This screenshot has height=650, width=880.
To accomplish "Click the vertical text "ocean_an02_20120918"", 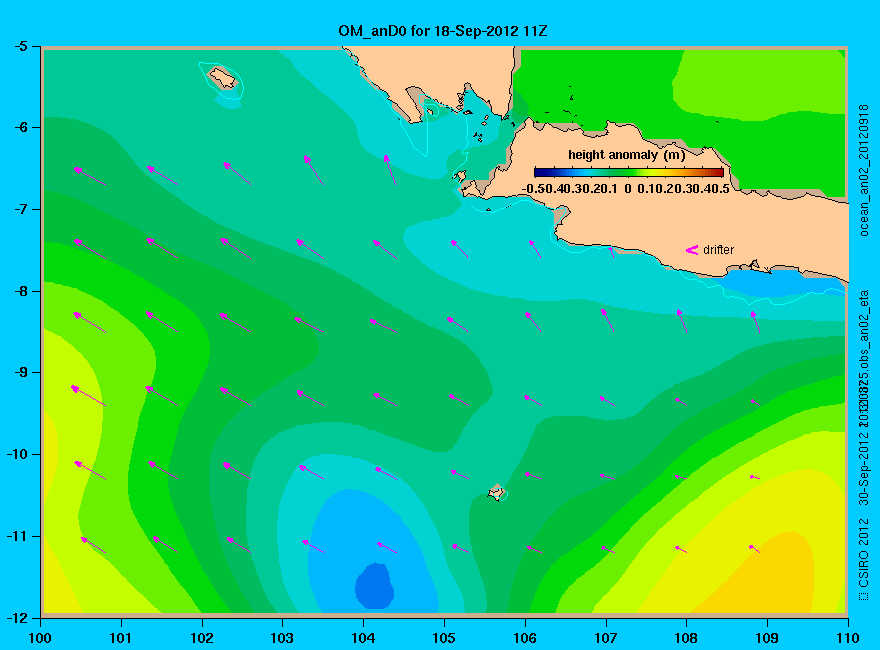I will [x=864, y=170].
